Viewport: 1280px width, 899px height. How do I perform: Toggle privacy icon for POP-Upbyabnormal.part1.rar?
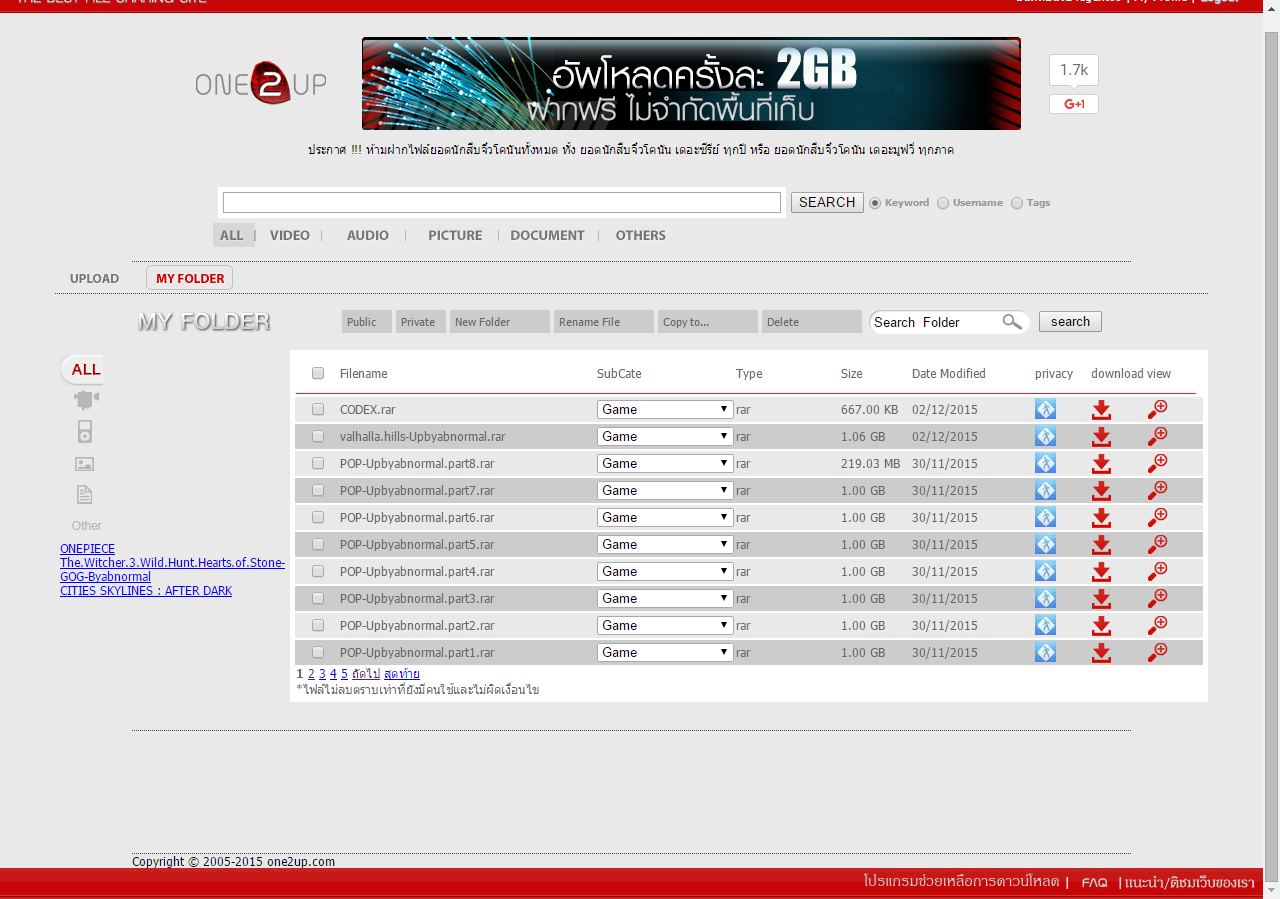coord(1045,652)
